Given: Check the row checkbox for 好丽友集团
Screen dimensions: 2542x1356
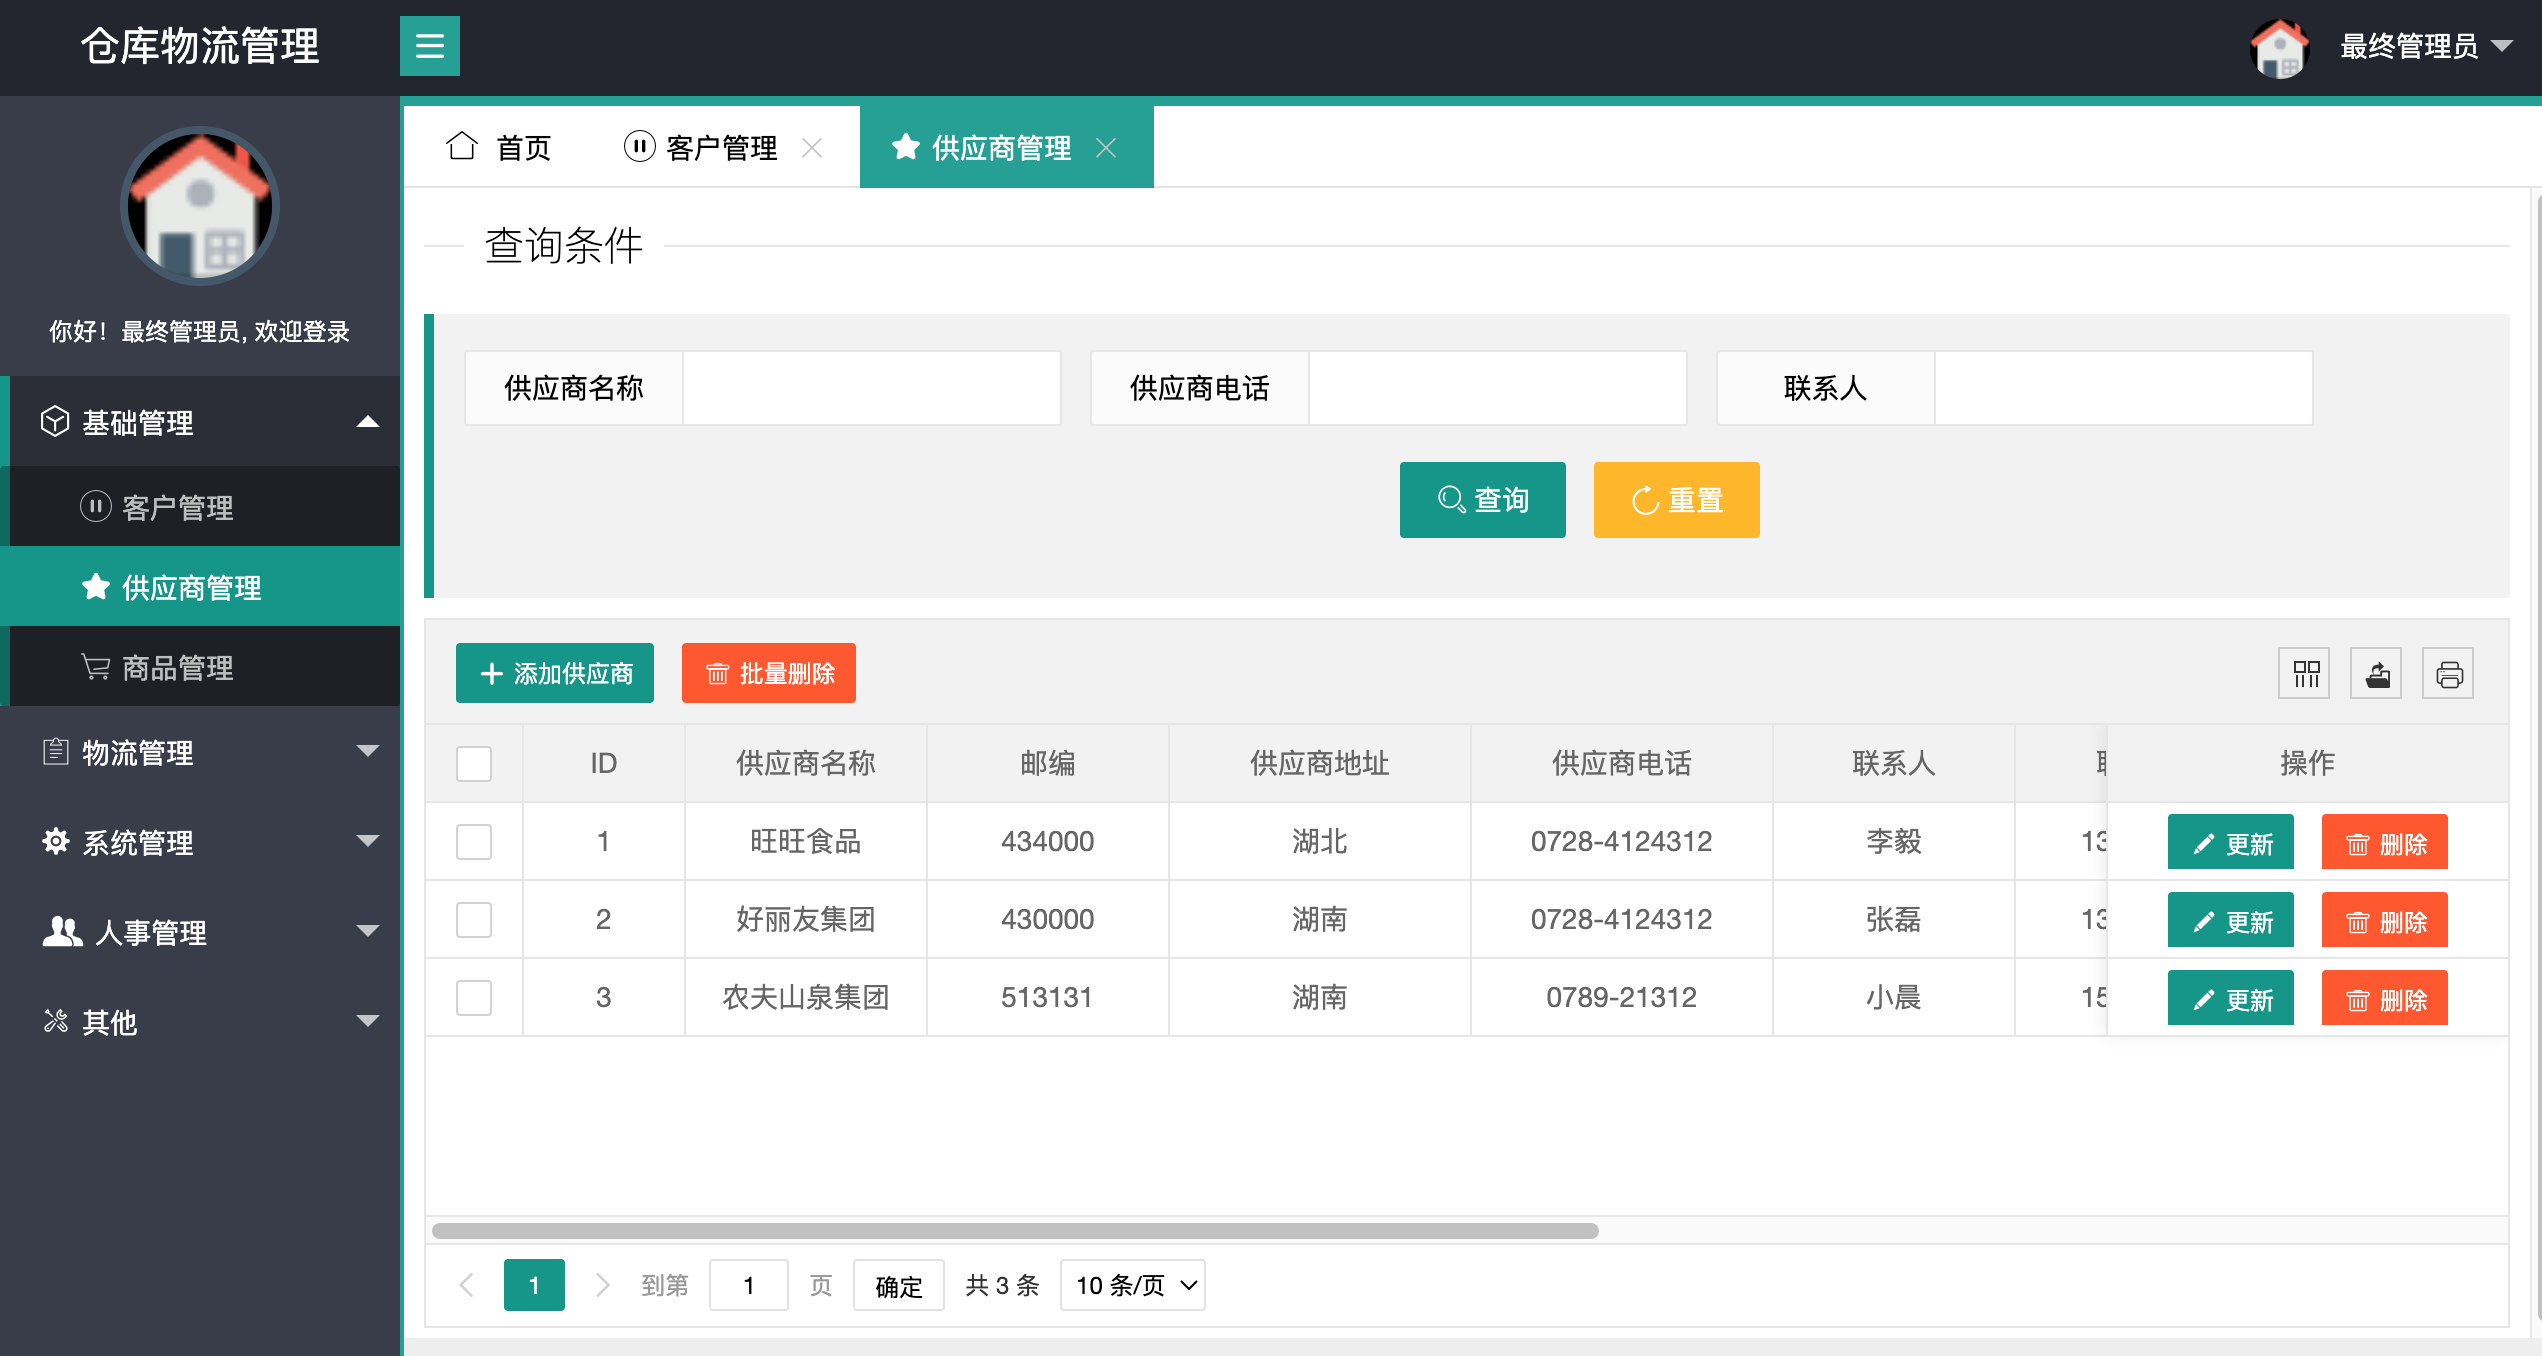Looking at the screenshot, I should tap(474, 920).
